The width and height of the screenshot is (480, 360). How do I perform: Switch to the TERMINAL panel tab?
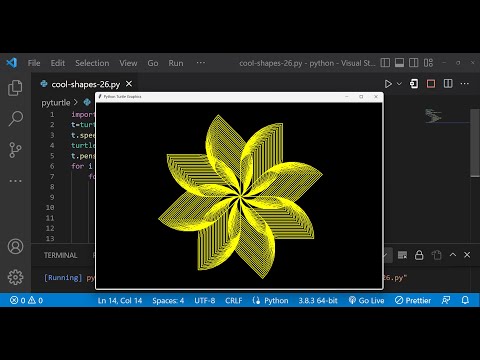[61, 255]
